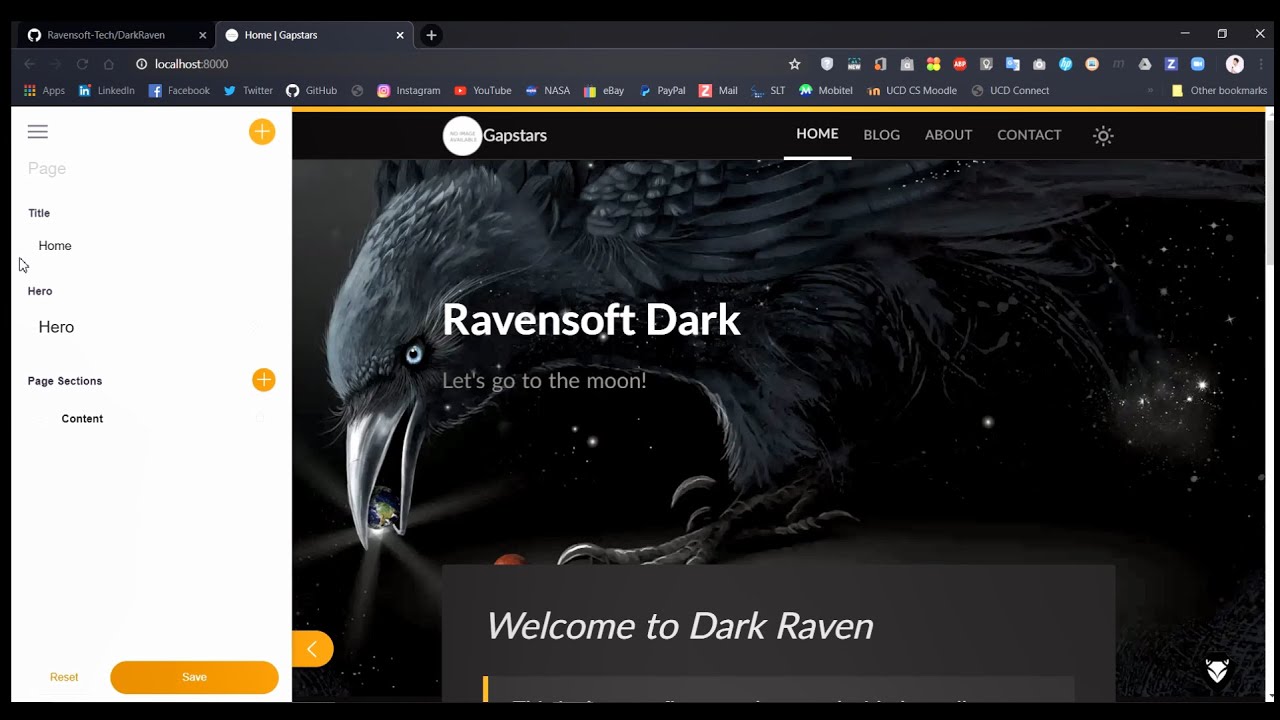The width and height of the screenshot is (1280, 720).
Task: Open UCD CS Moodle bookmark
Action: pos(912,91)
